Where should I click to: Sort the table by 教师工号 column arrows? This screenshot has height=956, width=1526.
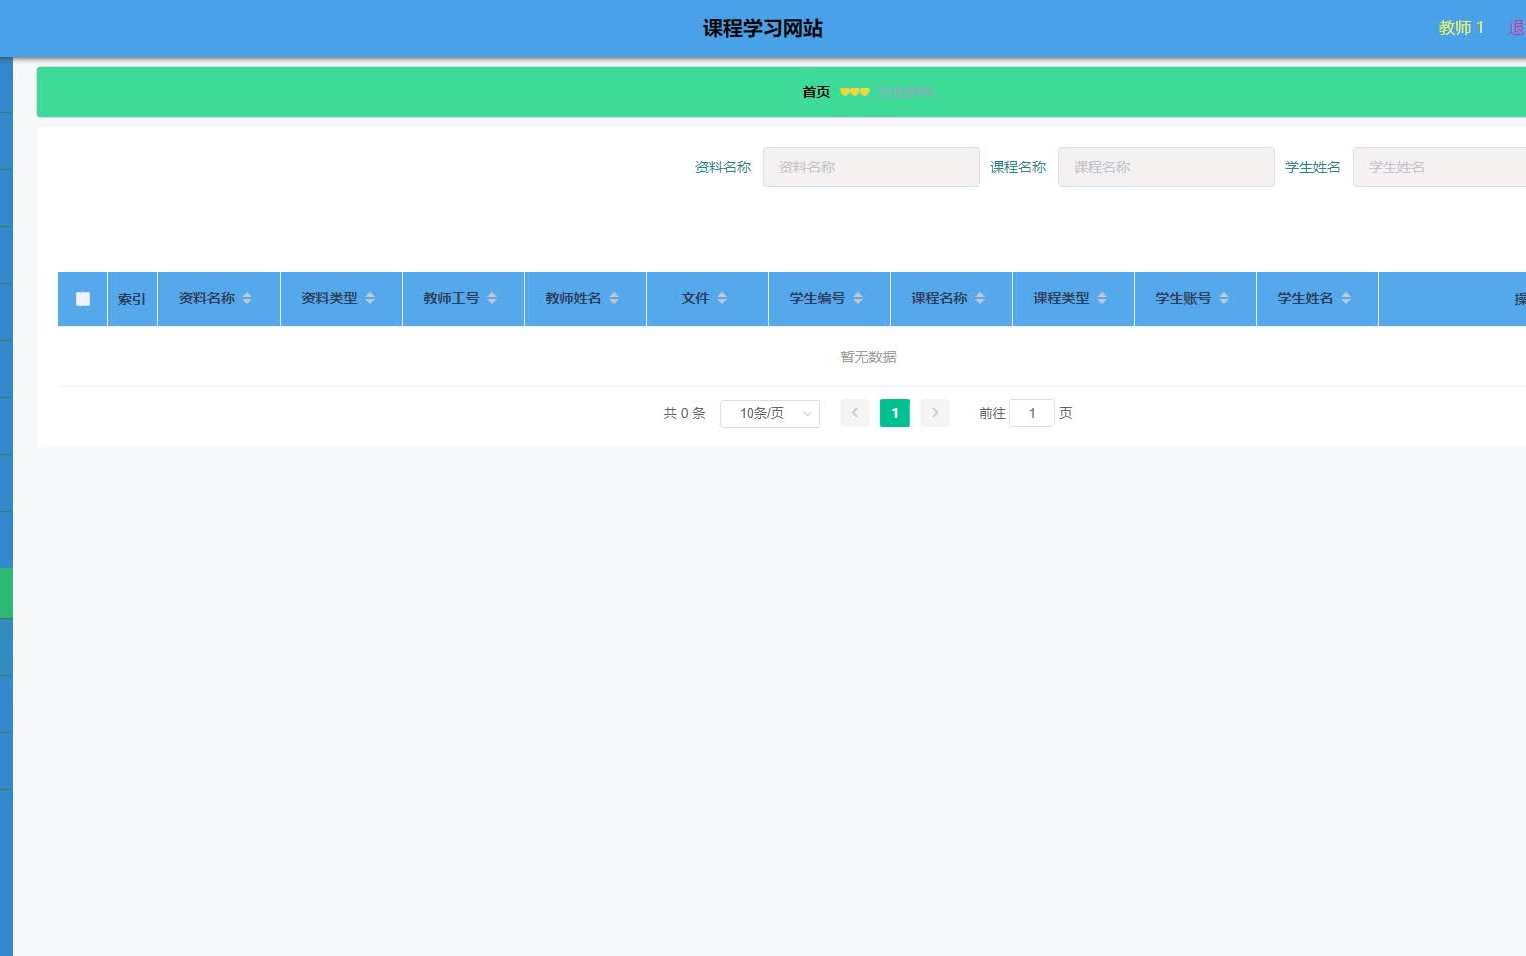[492, 298]
